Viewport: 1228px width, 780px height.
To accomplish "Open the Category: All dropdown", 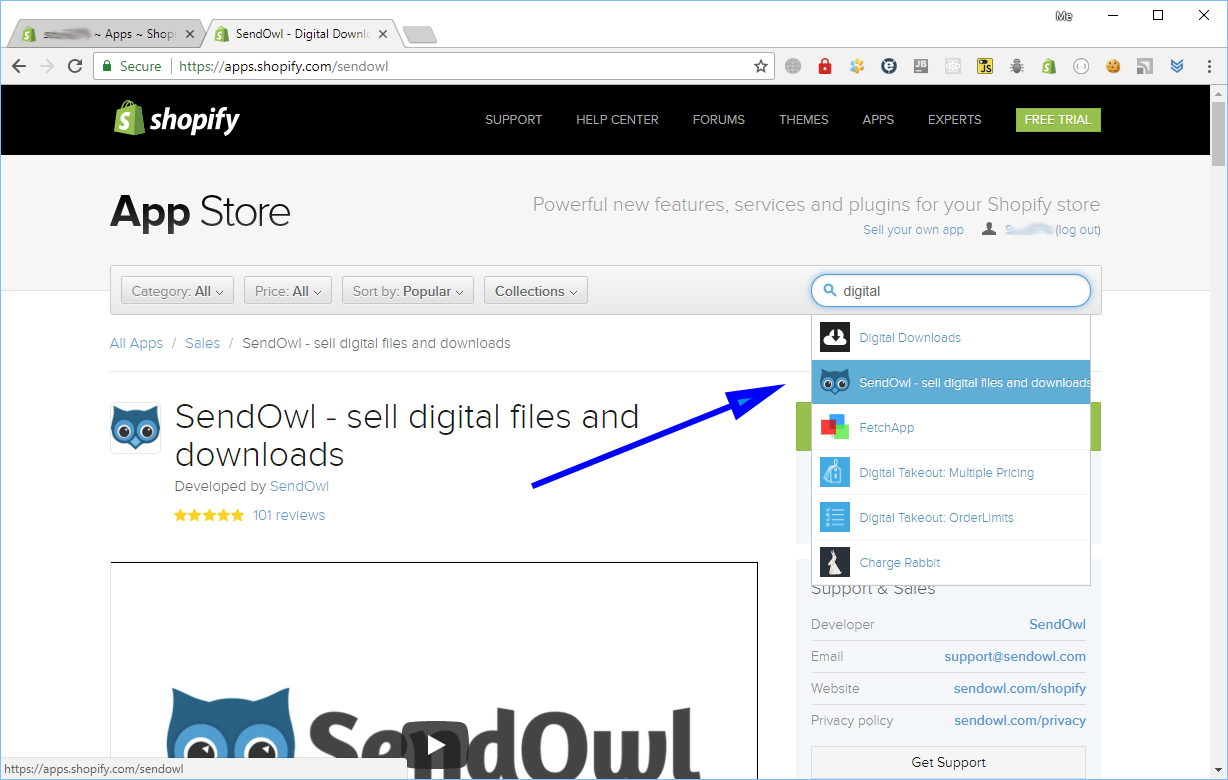I will point(178,291).
